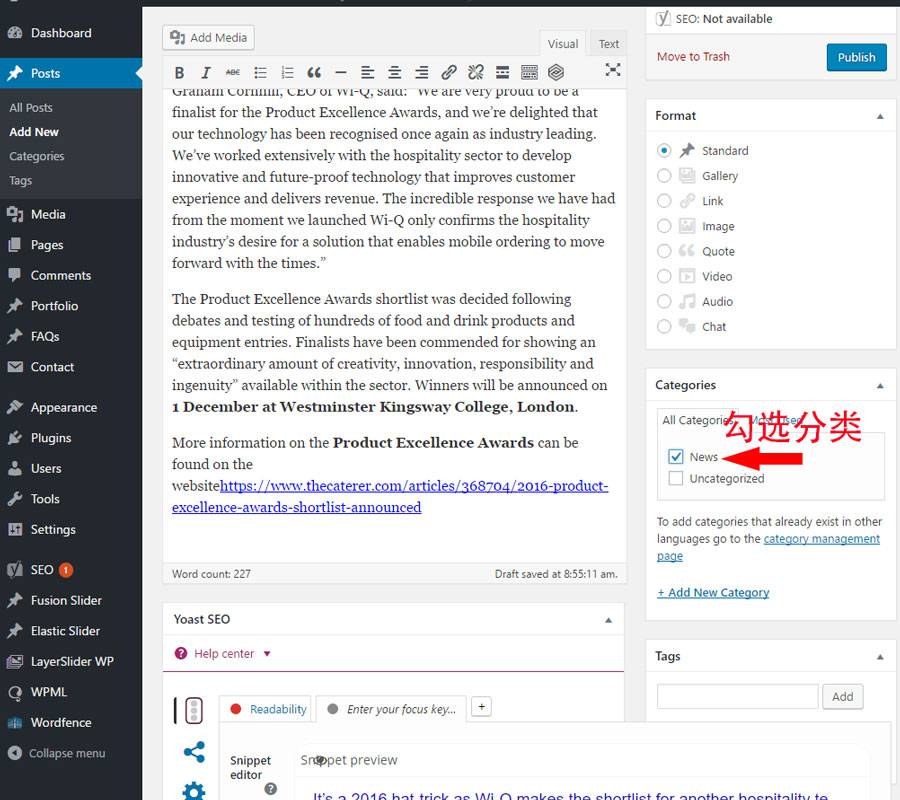The image size is (900, 800).
Task: Check the Uncategorized category
Action: (x=676, y=479)
